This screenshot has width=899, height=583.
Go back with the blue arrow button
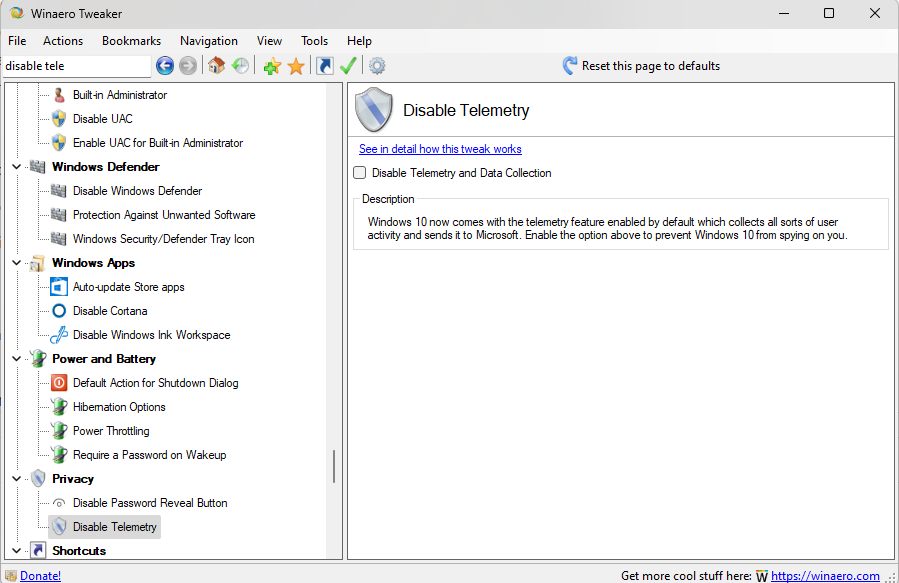pos(165,66)
